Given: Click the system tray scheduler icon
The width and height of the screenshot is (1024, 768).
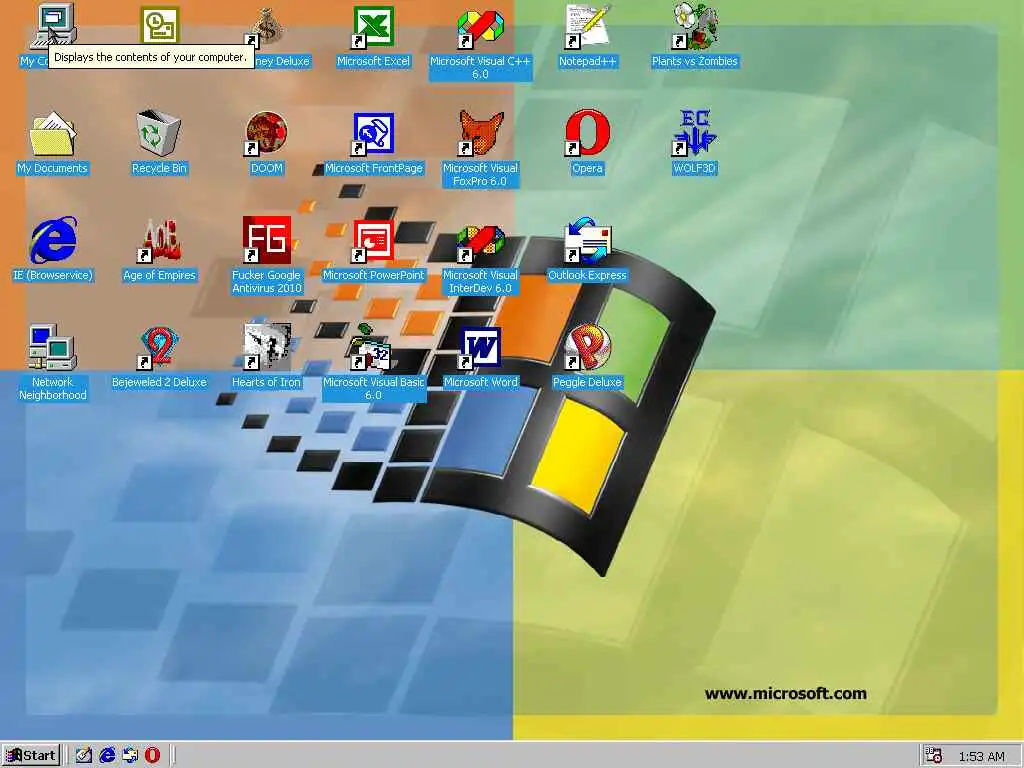Looking at the screenshot, I should click(934, 756).
